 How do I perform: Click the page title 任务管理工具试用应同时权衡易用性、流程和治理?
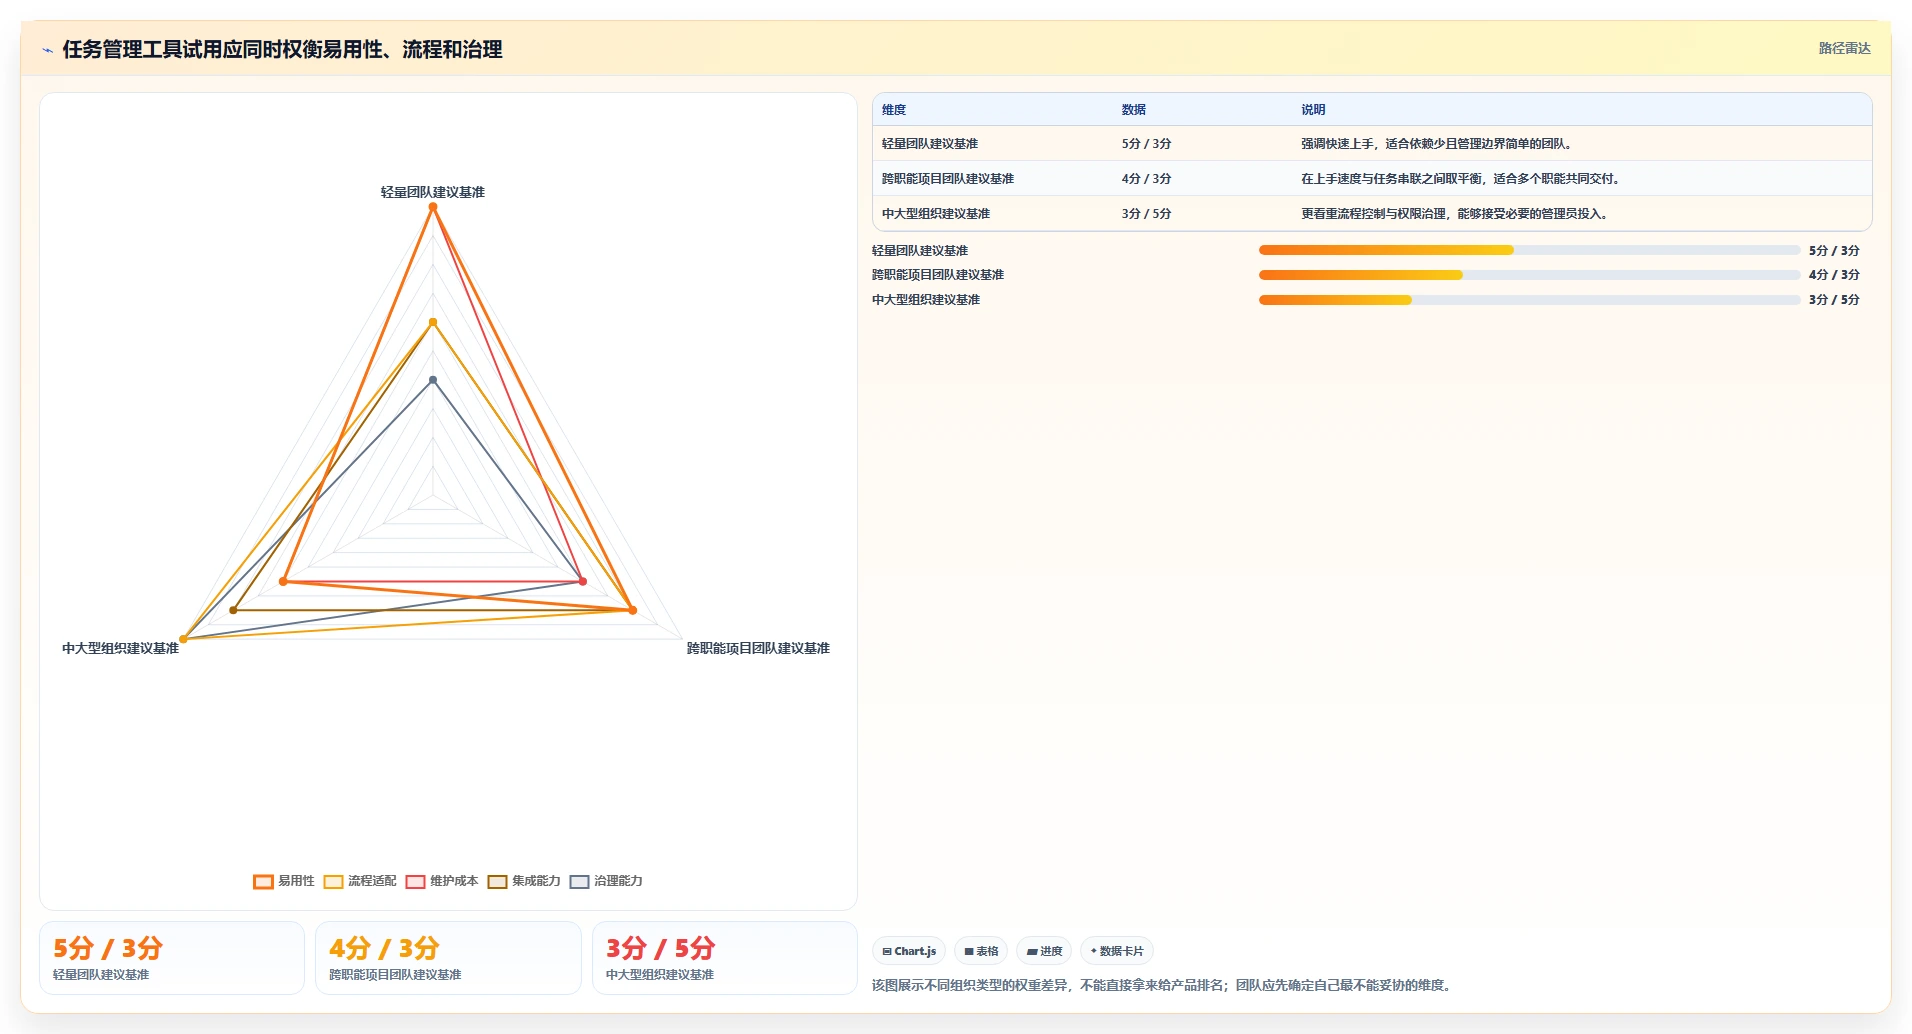282,50
